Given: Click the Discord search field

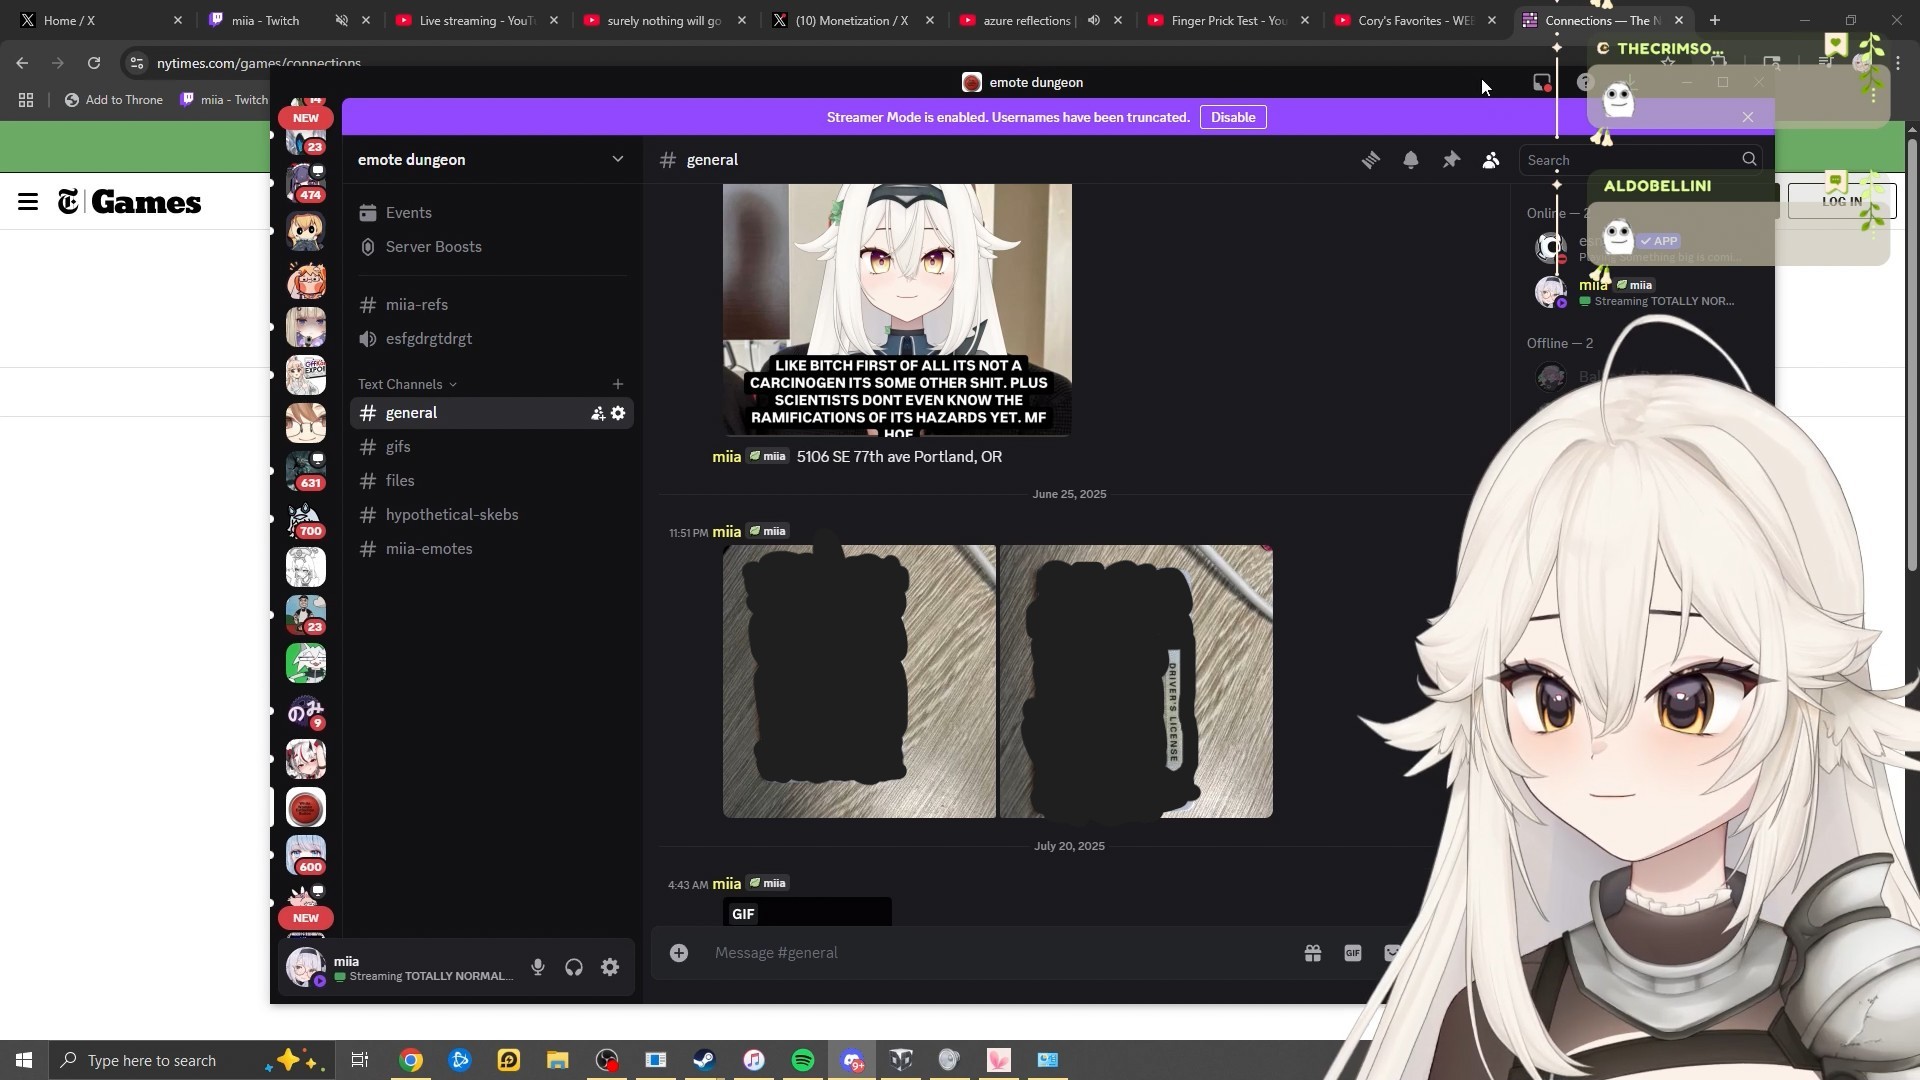Looking at the screenshot, I should [1630, 160].
